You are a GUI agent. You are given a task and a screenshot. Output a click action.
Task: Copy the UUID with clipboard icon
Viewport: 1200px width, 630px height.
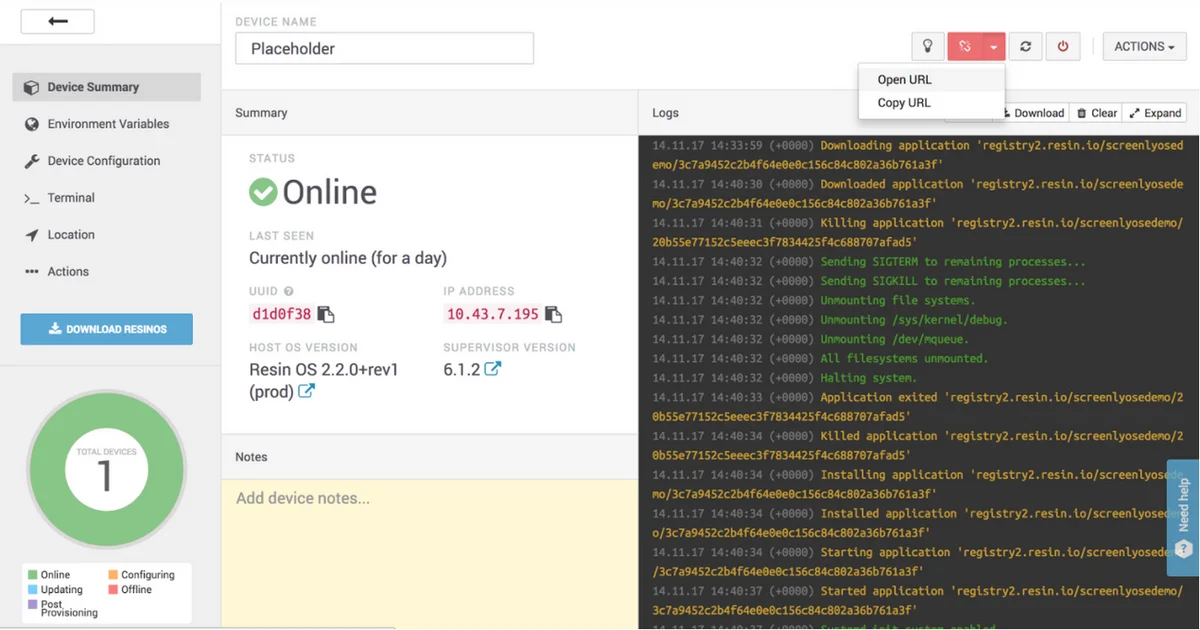tap(326, 314)
